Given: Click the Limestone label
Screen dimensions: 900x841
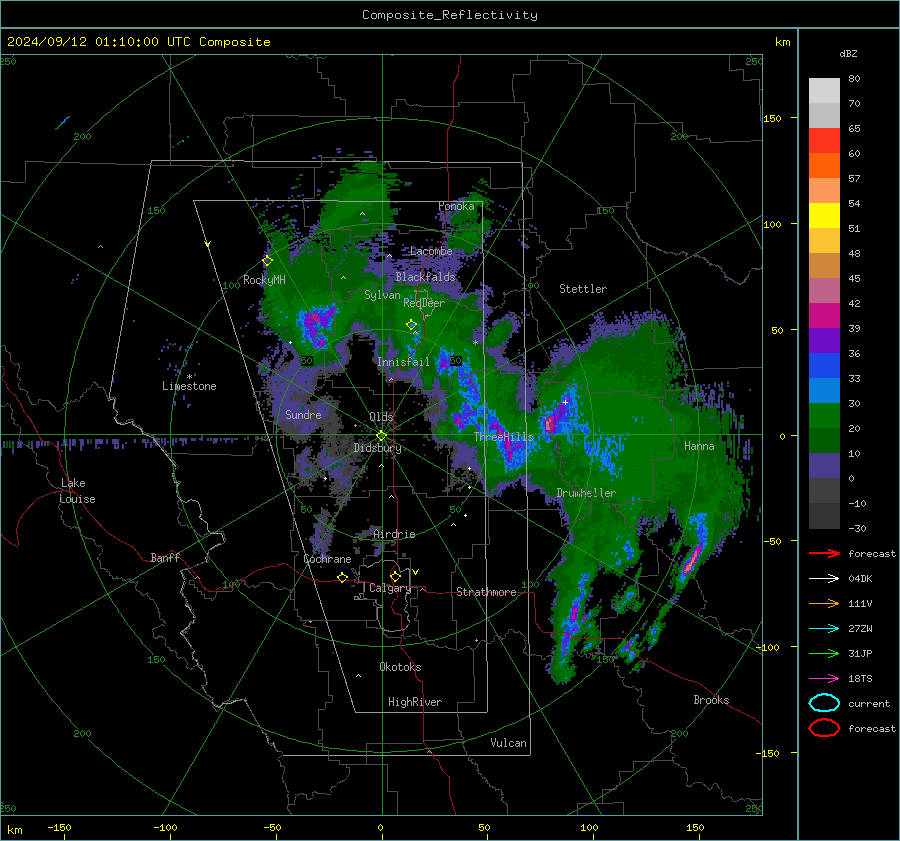Looking at the screenshot, I should (x=189, y=386).
